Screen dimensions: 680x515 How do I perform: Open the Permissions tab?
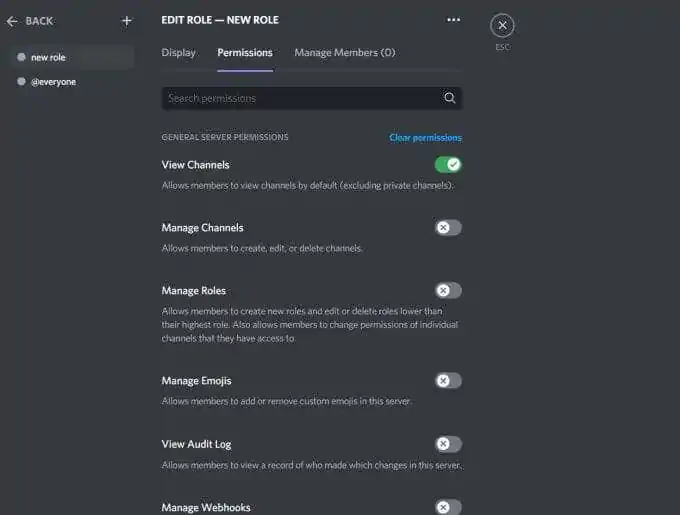pos(245,52)
